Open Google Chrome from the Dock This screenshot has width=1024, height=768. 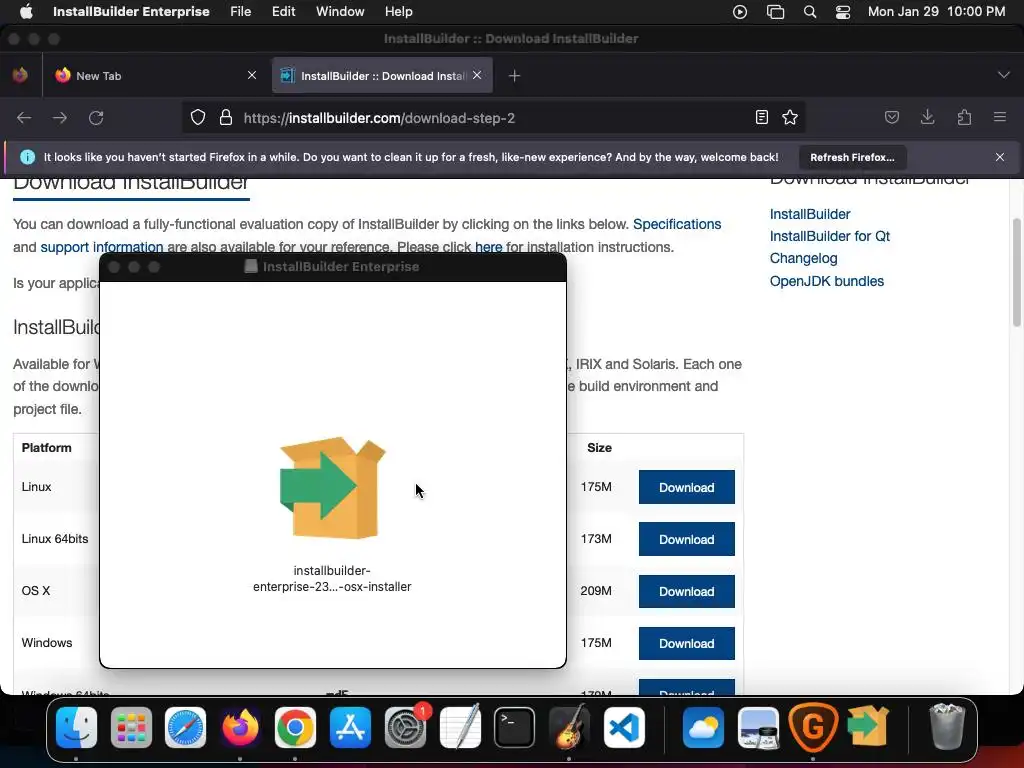coord(295,728)
